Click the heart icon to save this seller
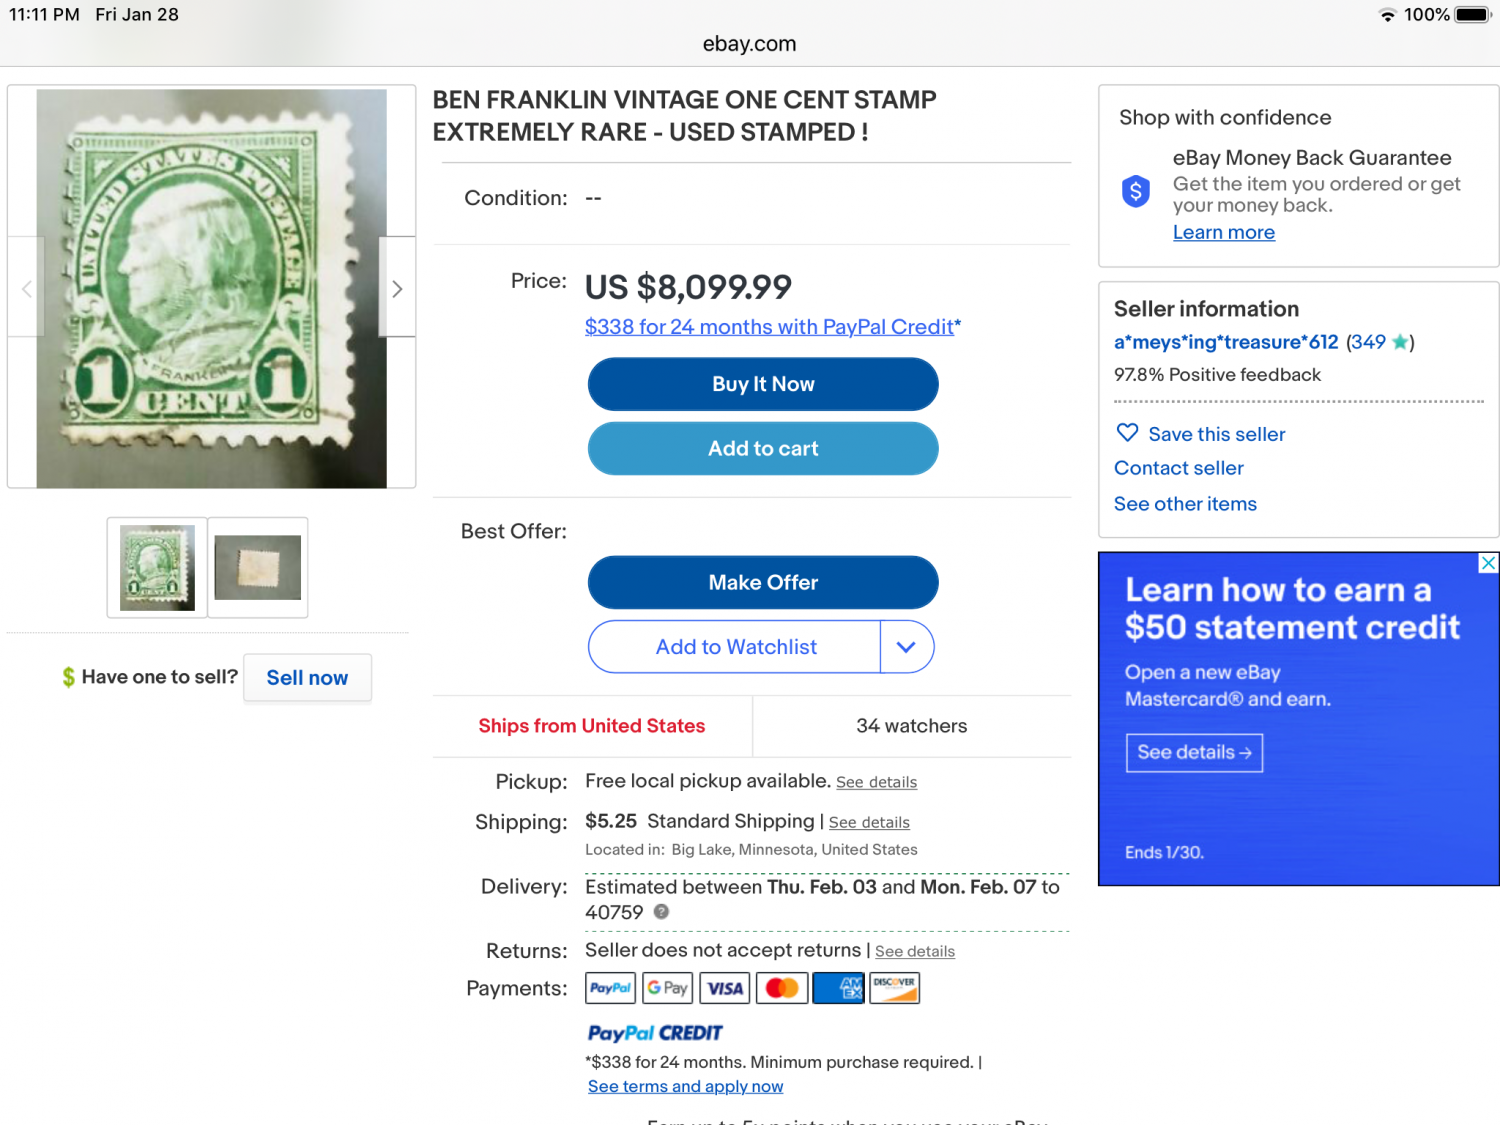Viewport: 1500px width, 1125px height. coord(1127,433)
